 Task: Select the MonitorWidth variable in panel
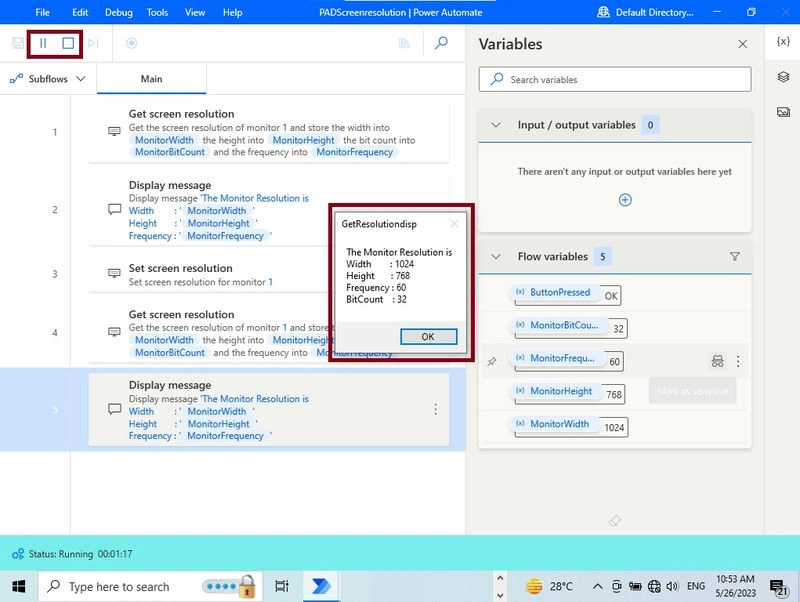[x=555, y=424]
